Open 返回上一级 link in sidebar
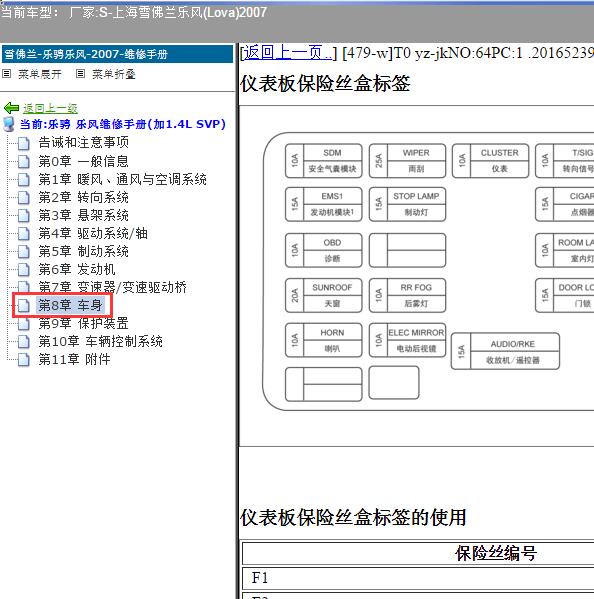The height and width of the screenshot is (599, 594). (50, 108)
